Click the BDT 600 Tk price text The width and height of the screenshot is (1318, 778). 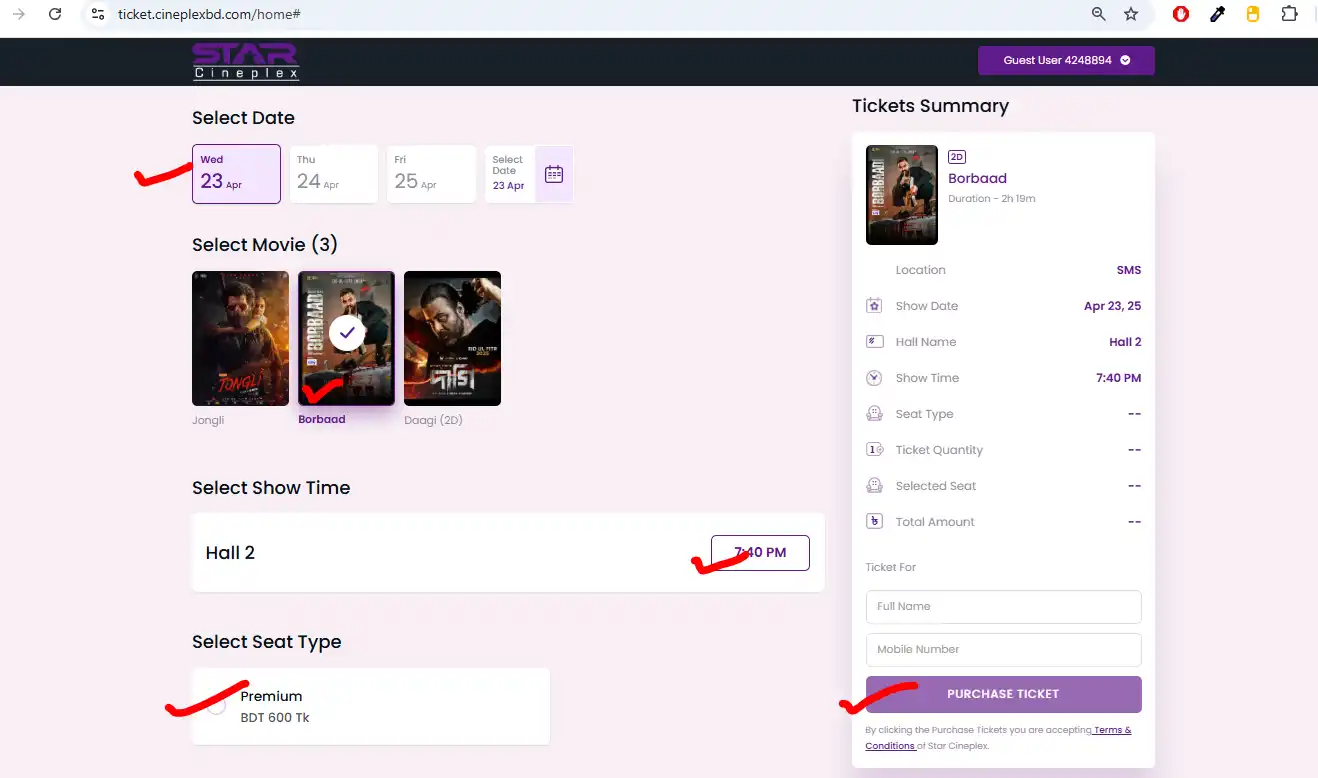[x=275, y=718]
